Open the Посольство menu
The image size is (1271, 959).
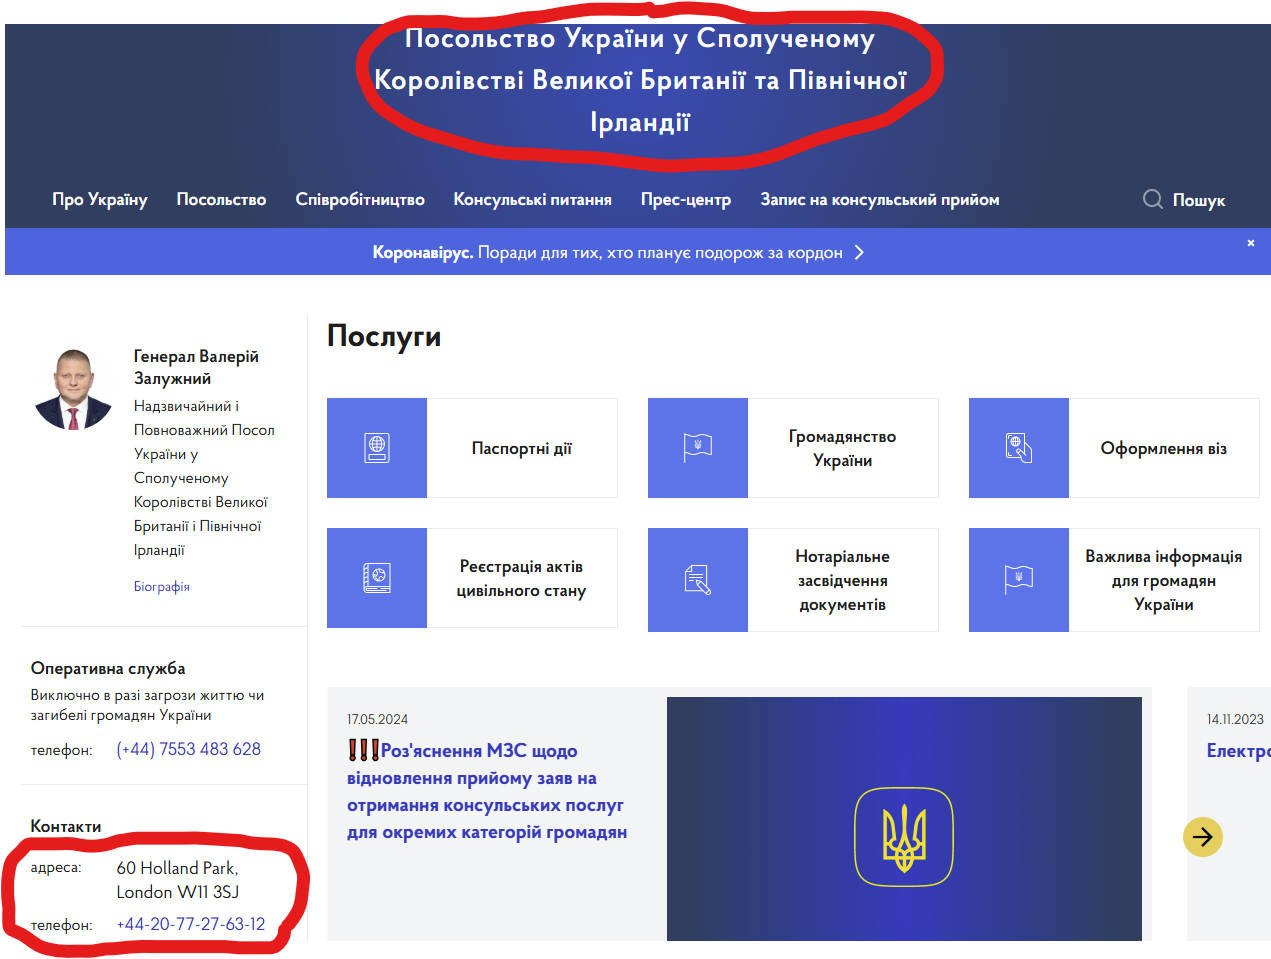[x=221, y=200]
